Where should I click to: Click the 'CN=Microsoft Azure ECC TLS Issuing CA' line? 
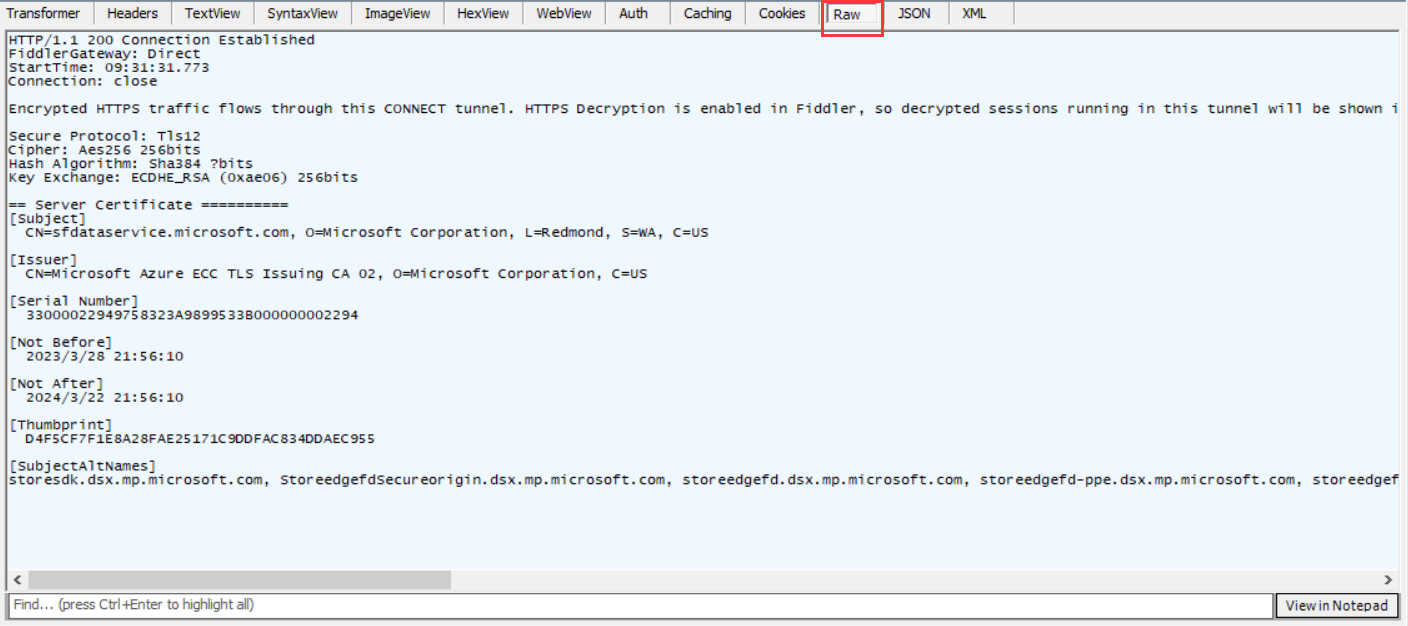coord(336,273)
